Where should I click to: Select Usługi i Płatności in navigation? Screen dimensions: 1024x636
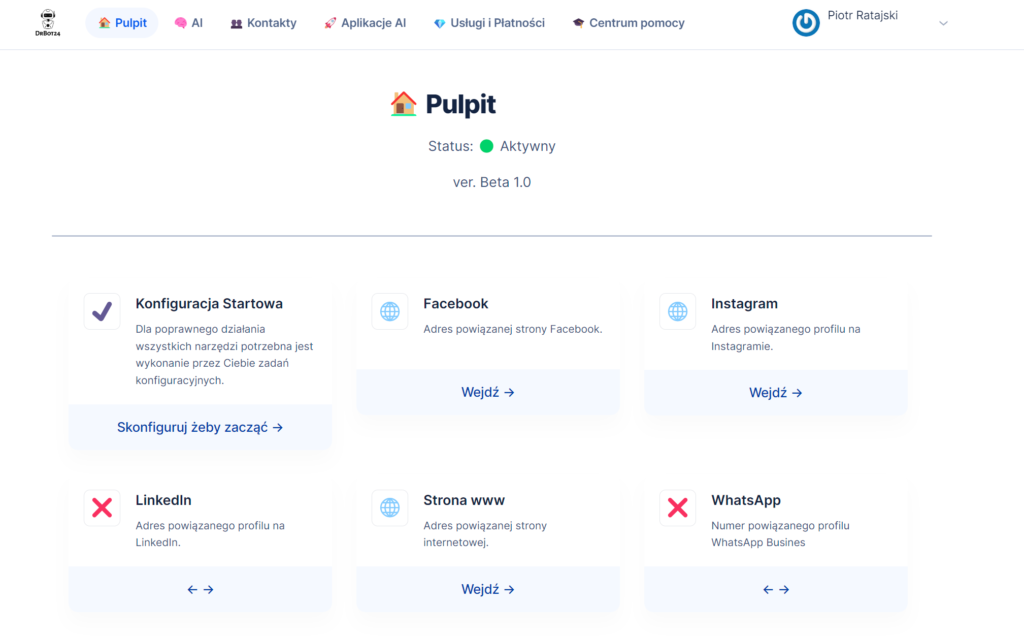(489, 23)
